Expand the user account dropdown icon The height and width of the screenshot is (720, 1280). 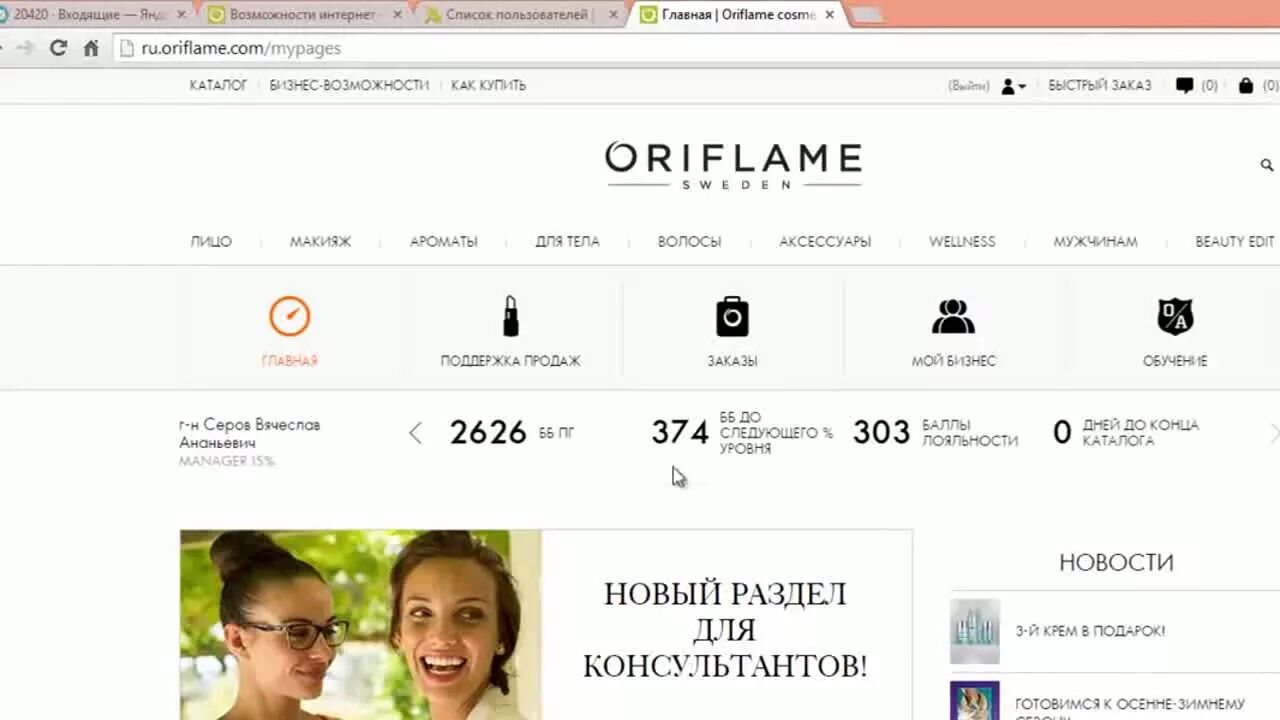coord(1013,86)
